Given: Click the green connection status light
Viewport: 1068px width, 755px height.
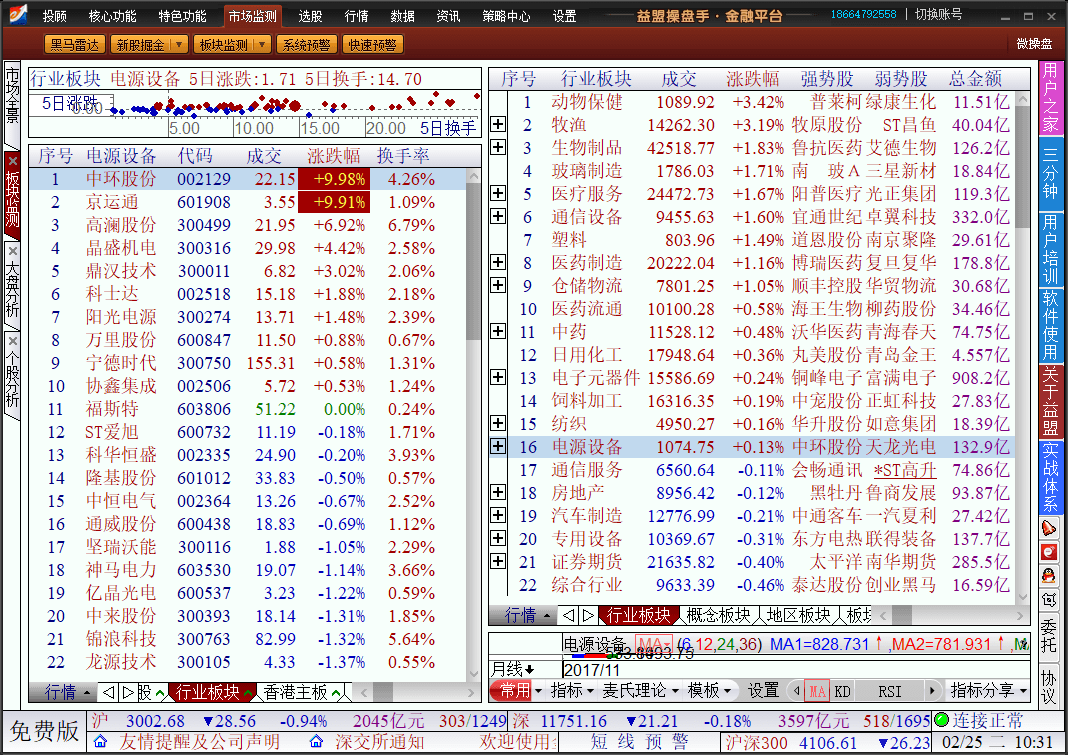Looking at the screenshot, I should [x=941, y=720].
